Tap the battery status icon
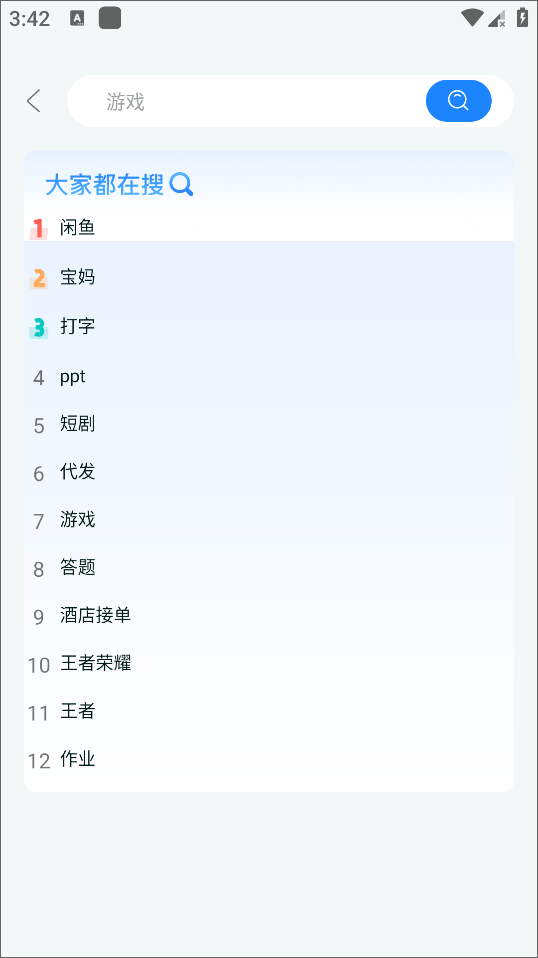The width and height of the screenshot is (538, 958). coord(522,18)
